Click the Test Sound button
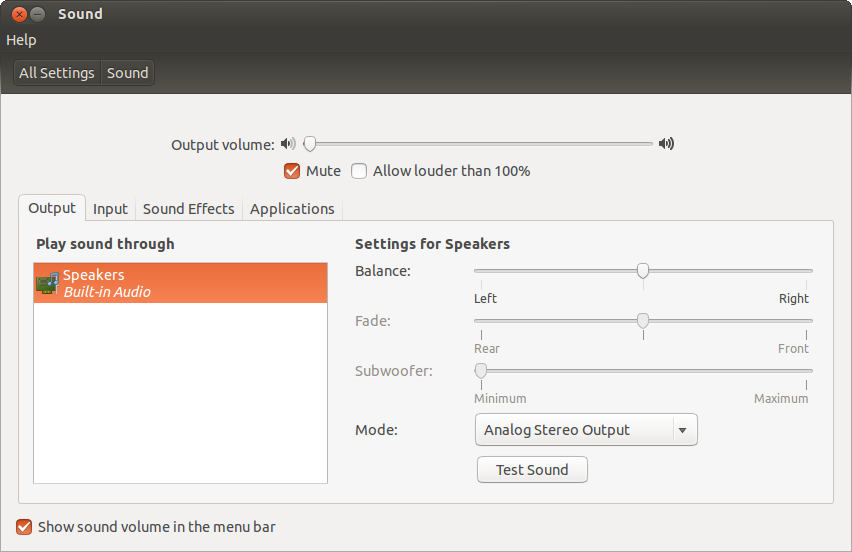This screenshot has width=852, height=552. click(532, 469)
